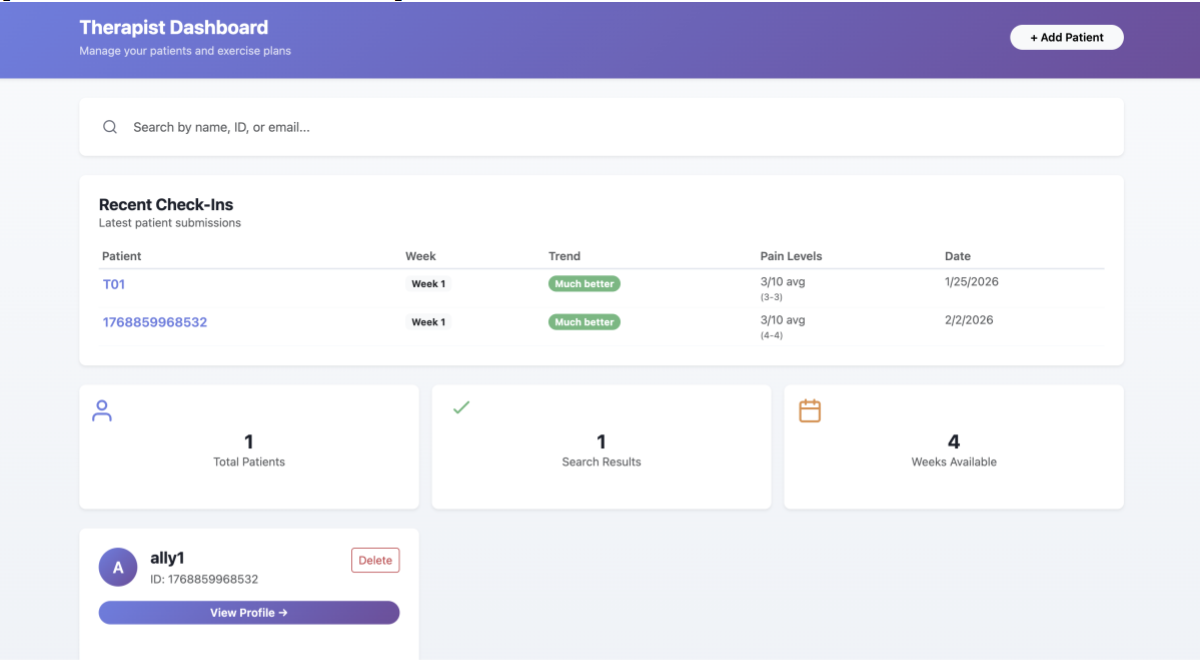The image size is (1202, 666).
Task: Click the Weeks Available calendar icon
Action: click(809, 409)
